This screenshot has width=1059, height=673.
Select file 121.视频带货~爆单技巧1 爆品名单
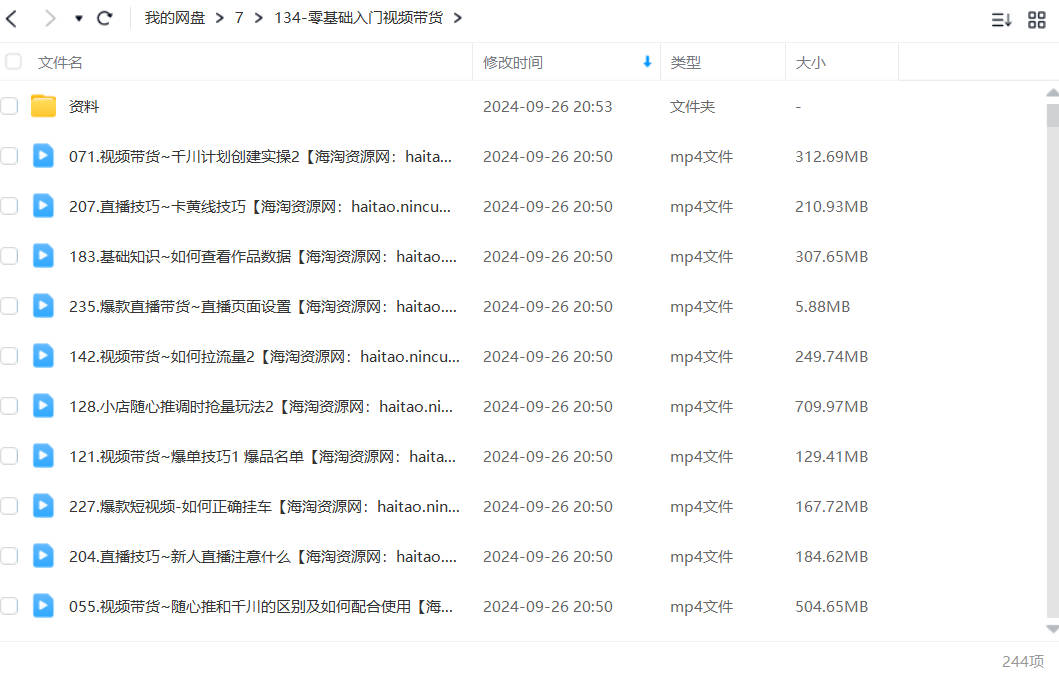262,457
